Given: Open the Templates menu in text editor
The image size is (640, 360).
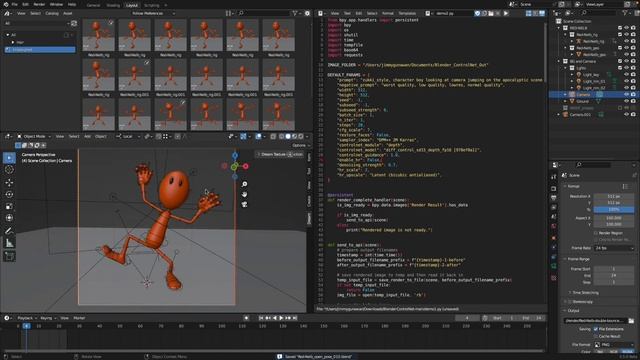Looking at the screenshot, I should tap(407, 13).
